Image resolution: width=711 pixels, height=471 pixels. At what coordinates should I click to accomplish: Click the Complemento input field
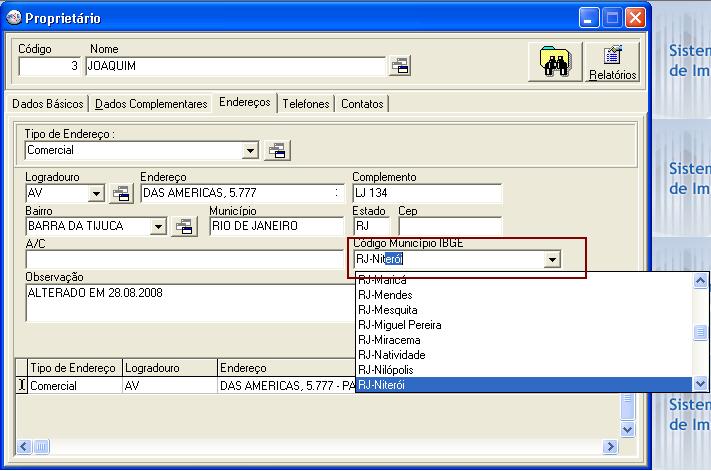tap(426, 193)
